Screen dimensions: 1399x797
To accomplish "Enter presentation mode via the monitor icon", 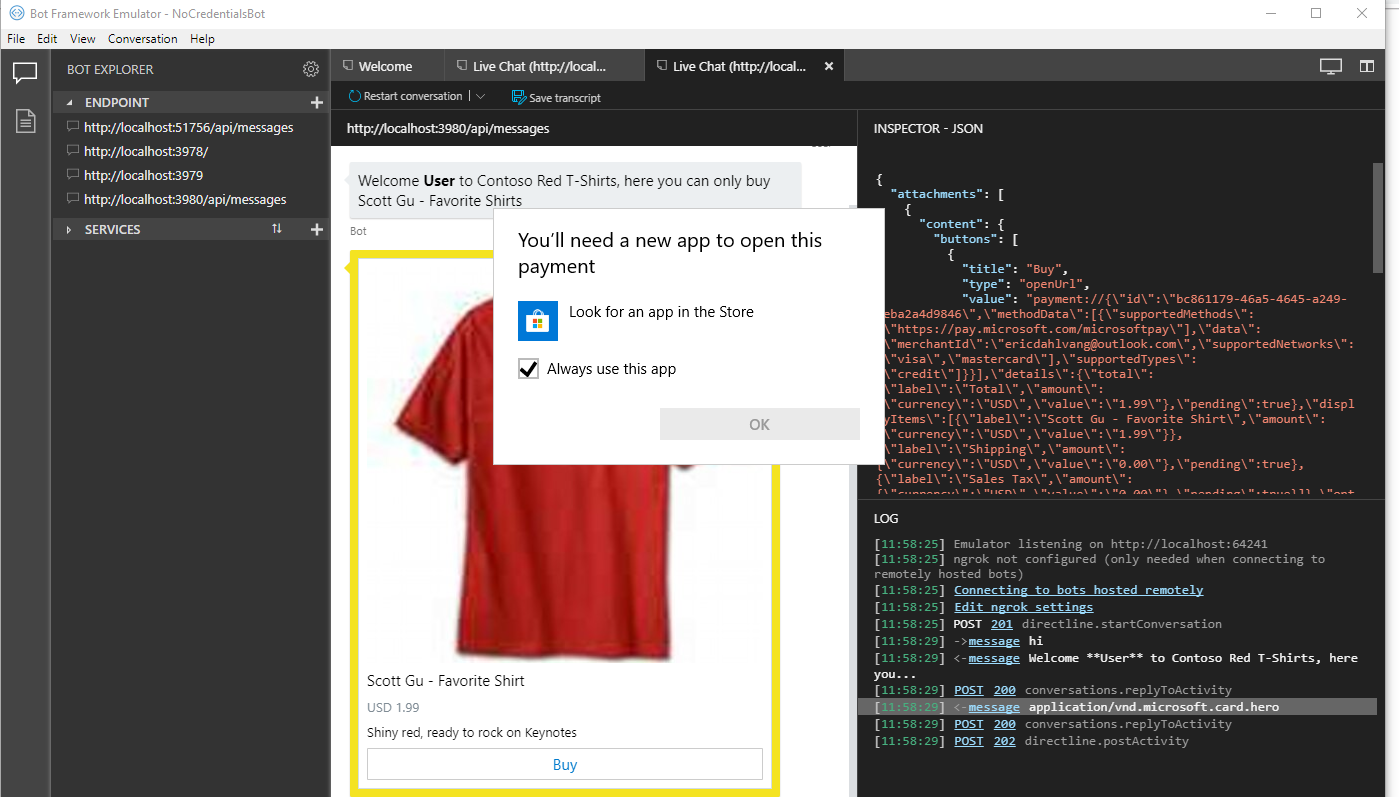I will pyautogui.click(x=1331, y=66).
